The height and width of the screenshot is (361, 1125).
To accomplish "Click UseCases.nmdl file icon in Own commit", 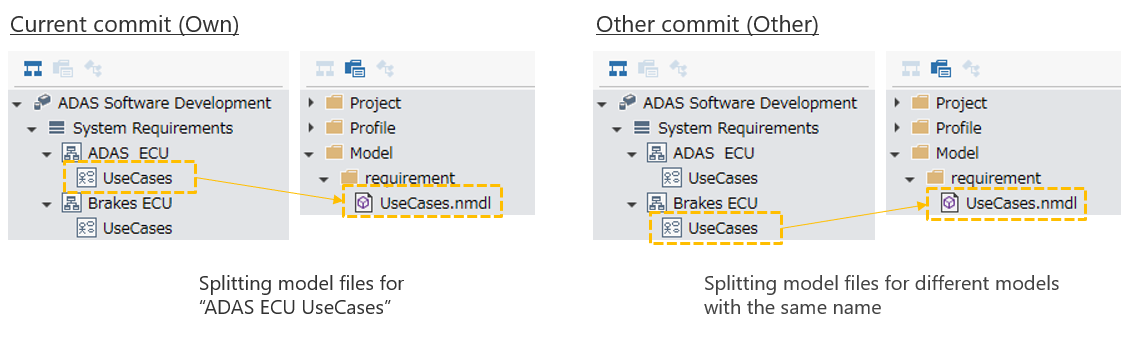I will pos(364,203).
